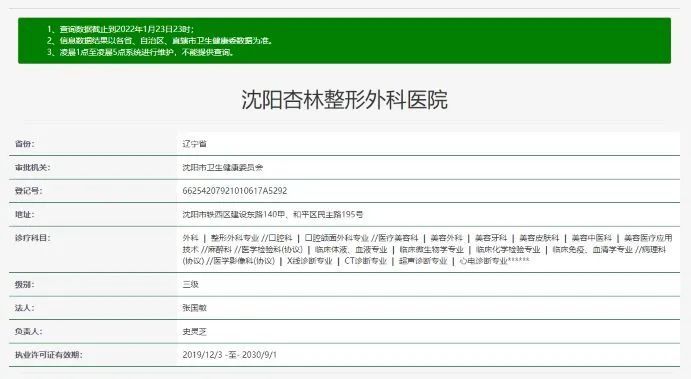Click the 临床化学检验专业 entry
691x379 pixels.
pyautogui.click(x=508, y=249)
